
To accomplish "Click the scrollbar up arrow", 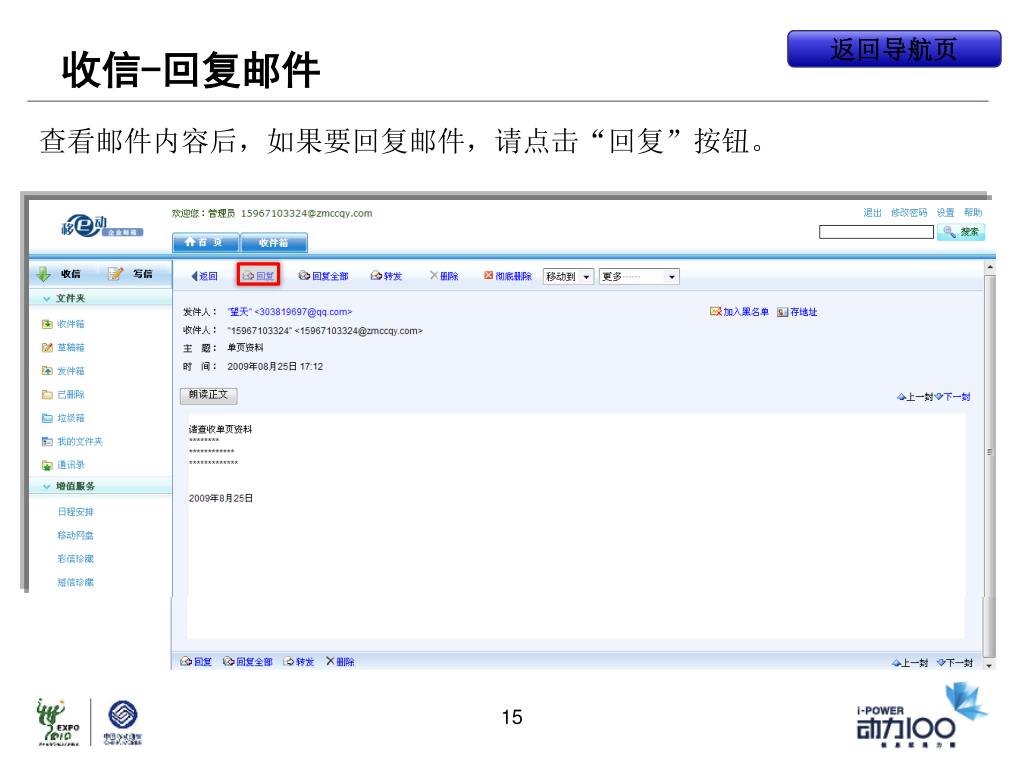I will coord(989,267).
